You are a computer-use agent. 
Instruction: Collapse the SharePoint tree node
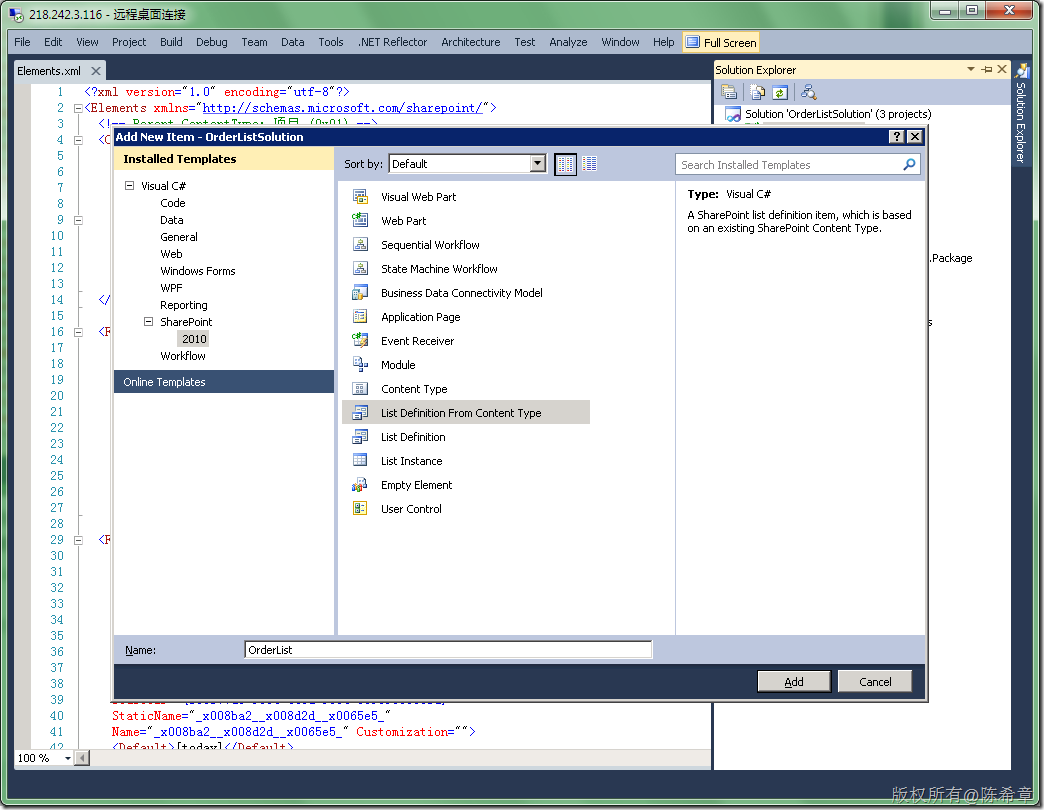148,321
